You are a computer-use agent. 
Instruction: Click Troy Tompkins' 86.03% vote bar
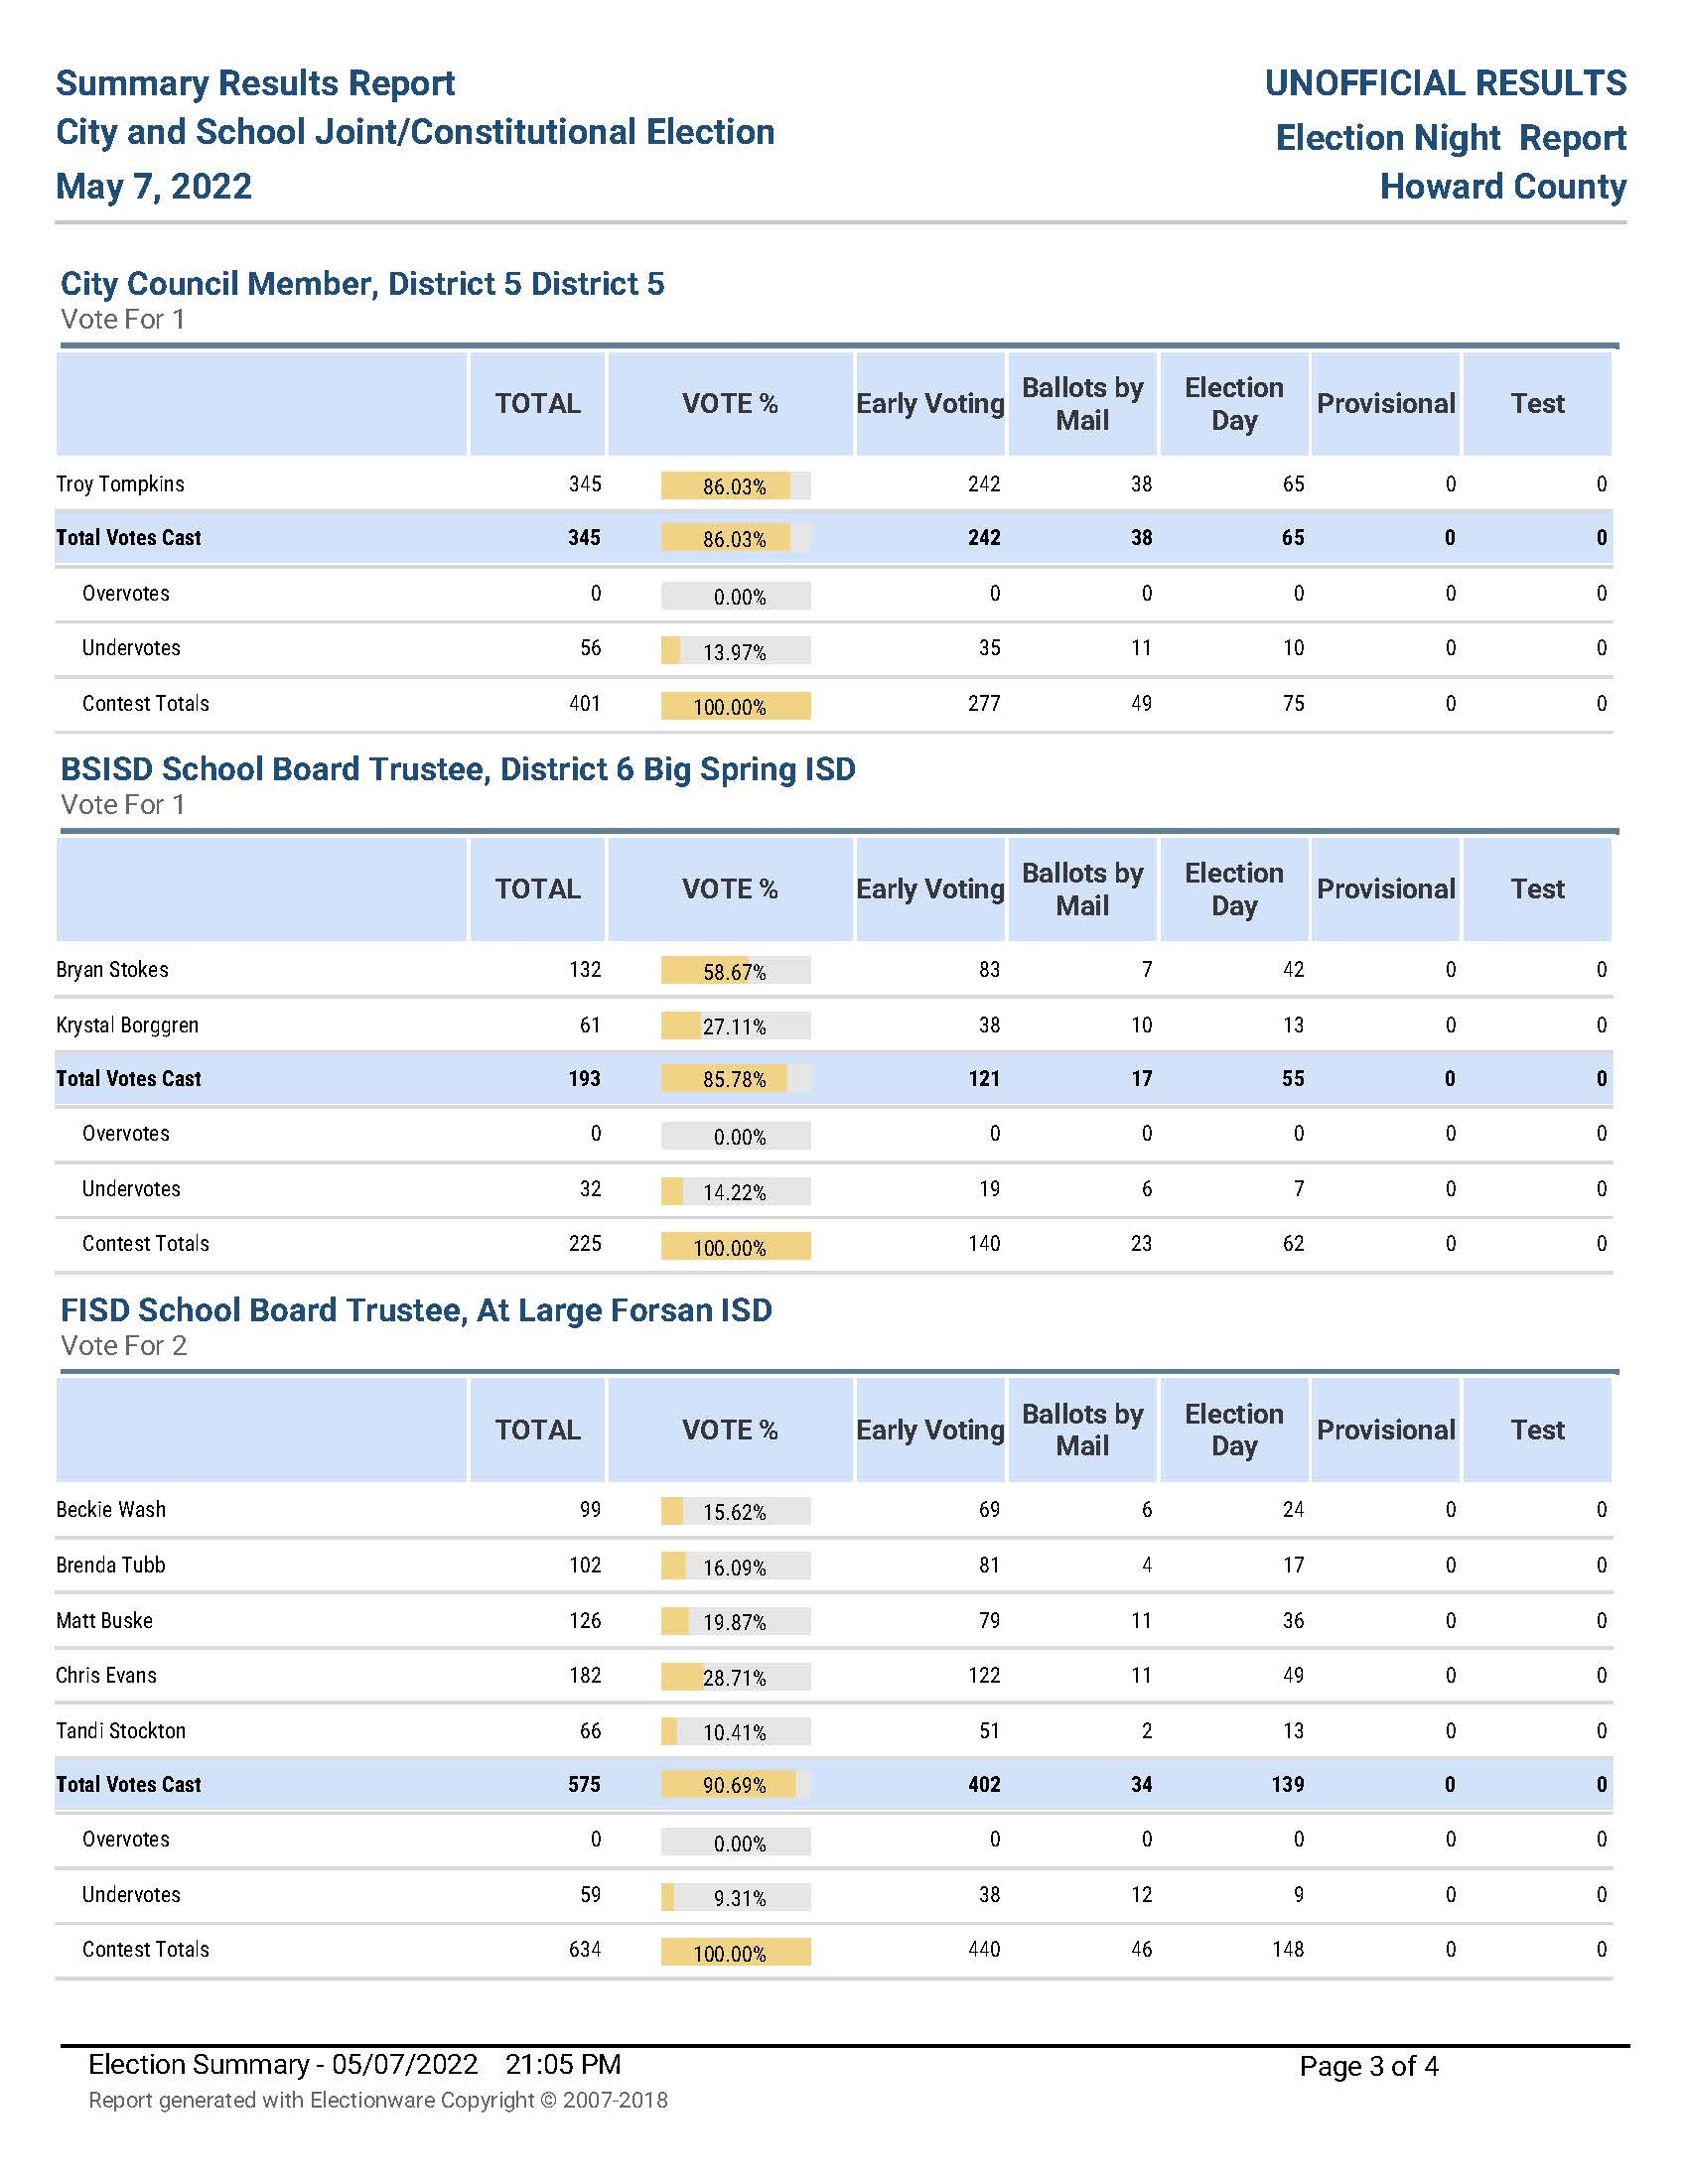point(735,486)
